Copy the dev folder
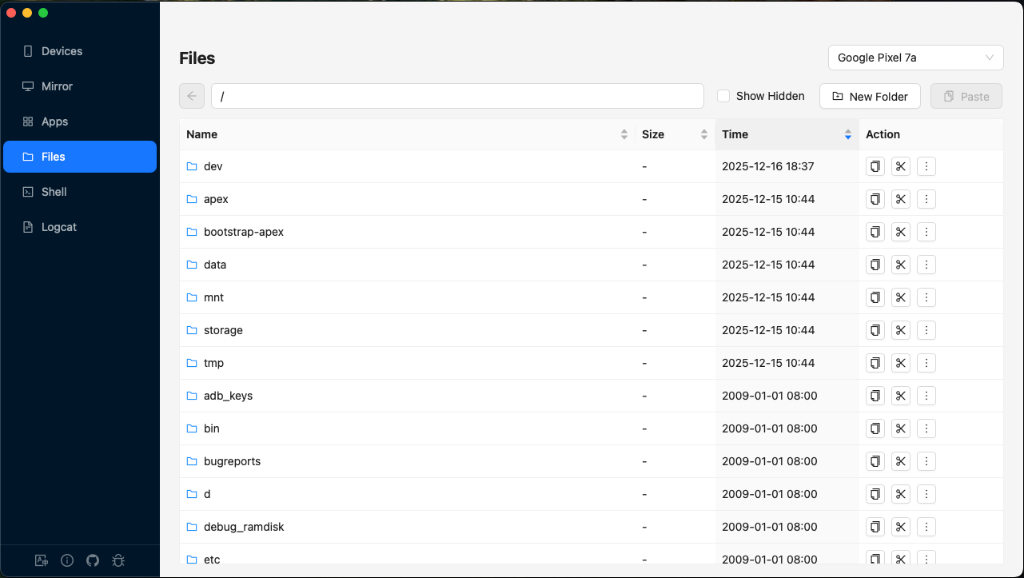 [x=875, y=166]
